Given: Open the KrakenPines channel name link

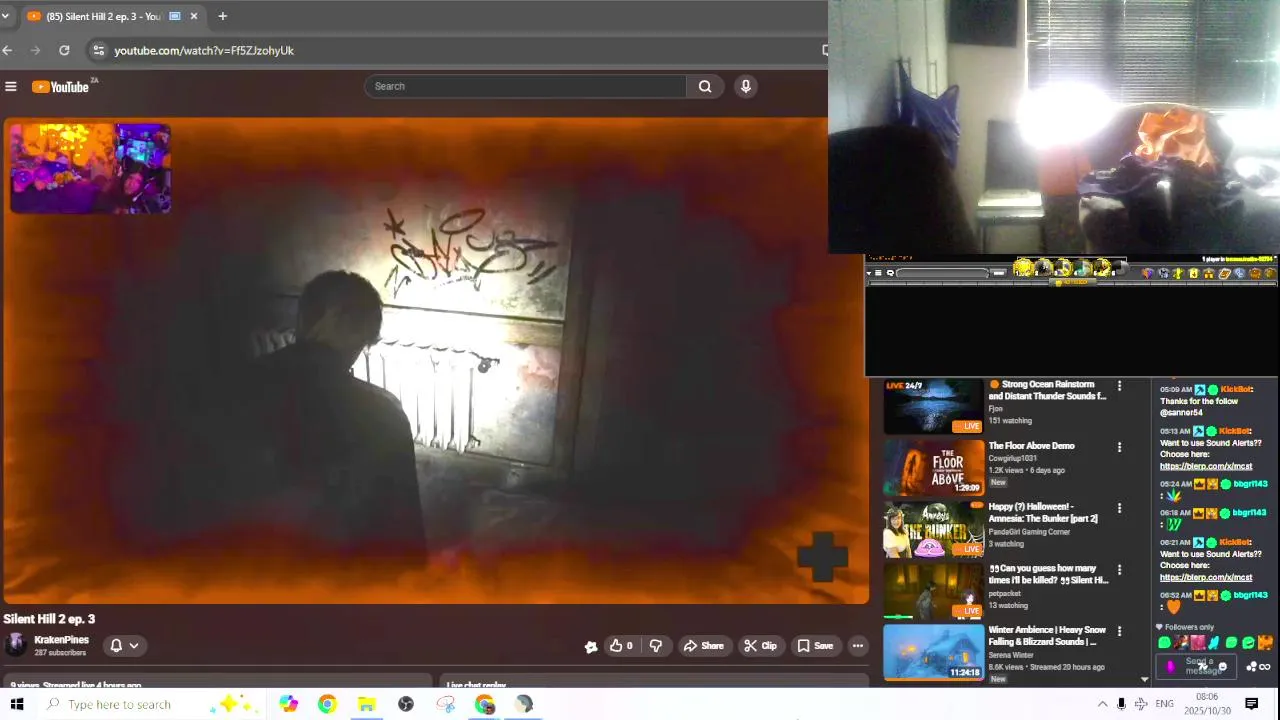Looking at the screenshot, I should [62, 640].
